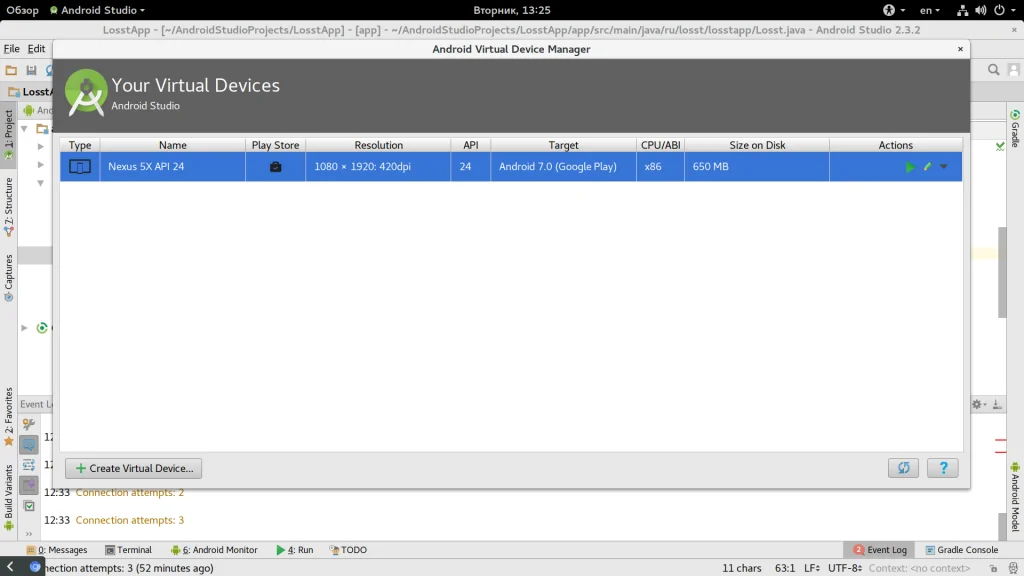Viewport: 1024px width, 576px height.
Task: Open the Captures tool window tab
Action: pos(8,278)
